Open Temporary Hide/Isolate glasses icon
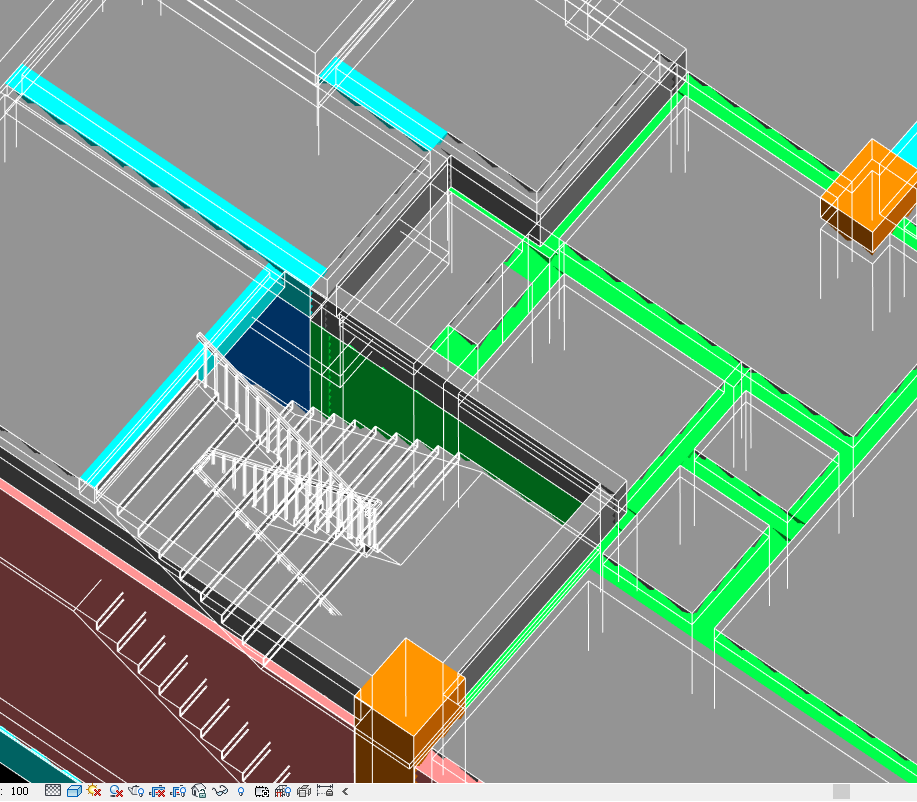Screen dimensions: 917x802 coord(220,791)
